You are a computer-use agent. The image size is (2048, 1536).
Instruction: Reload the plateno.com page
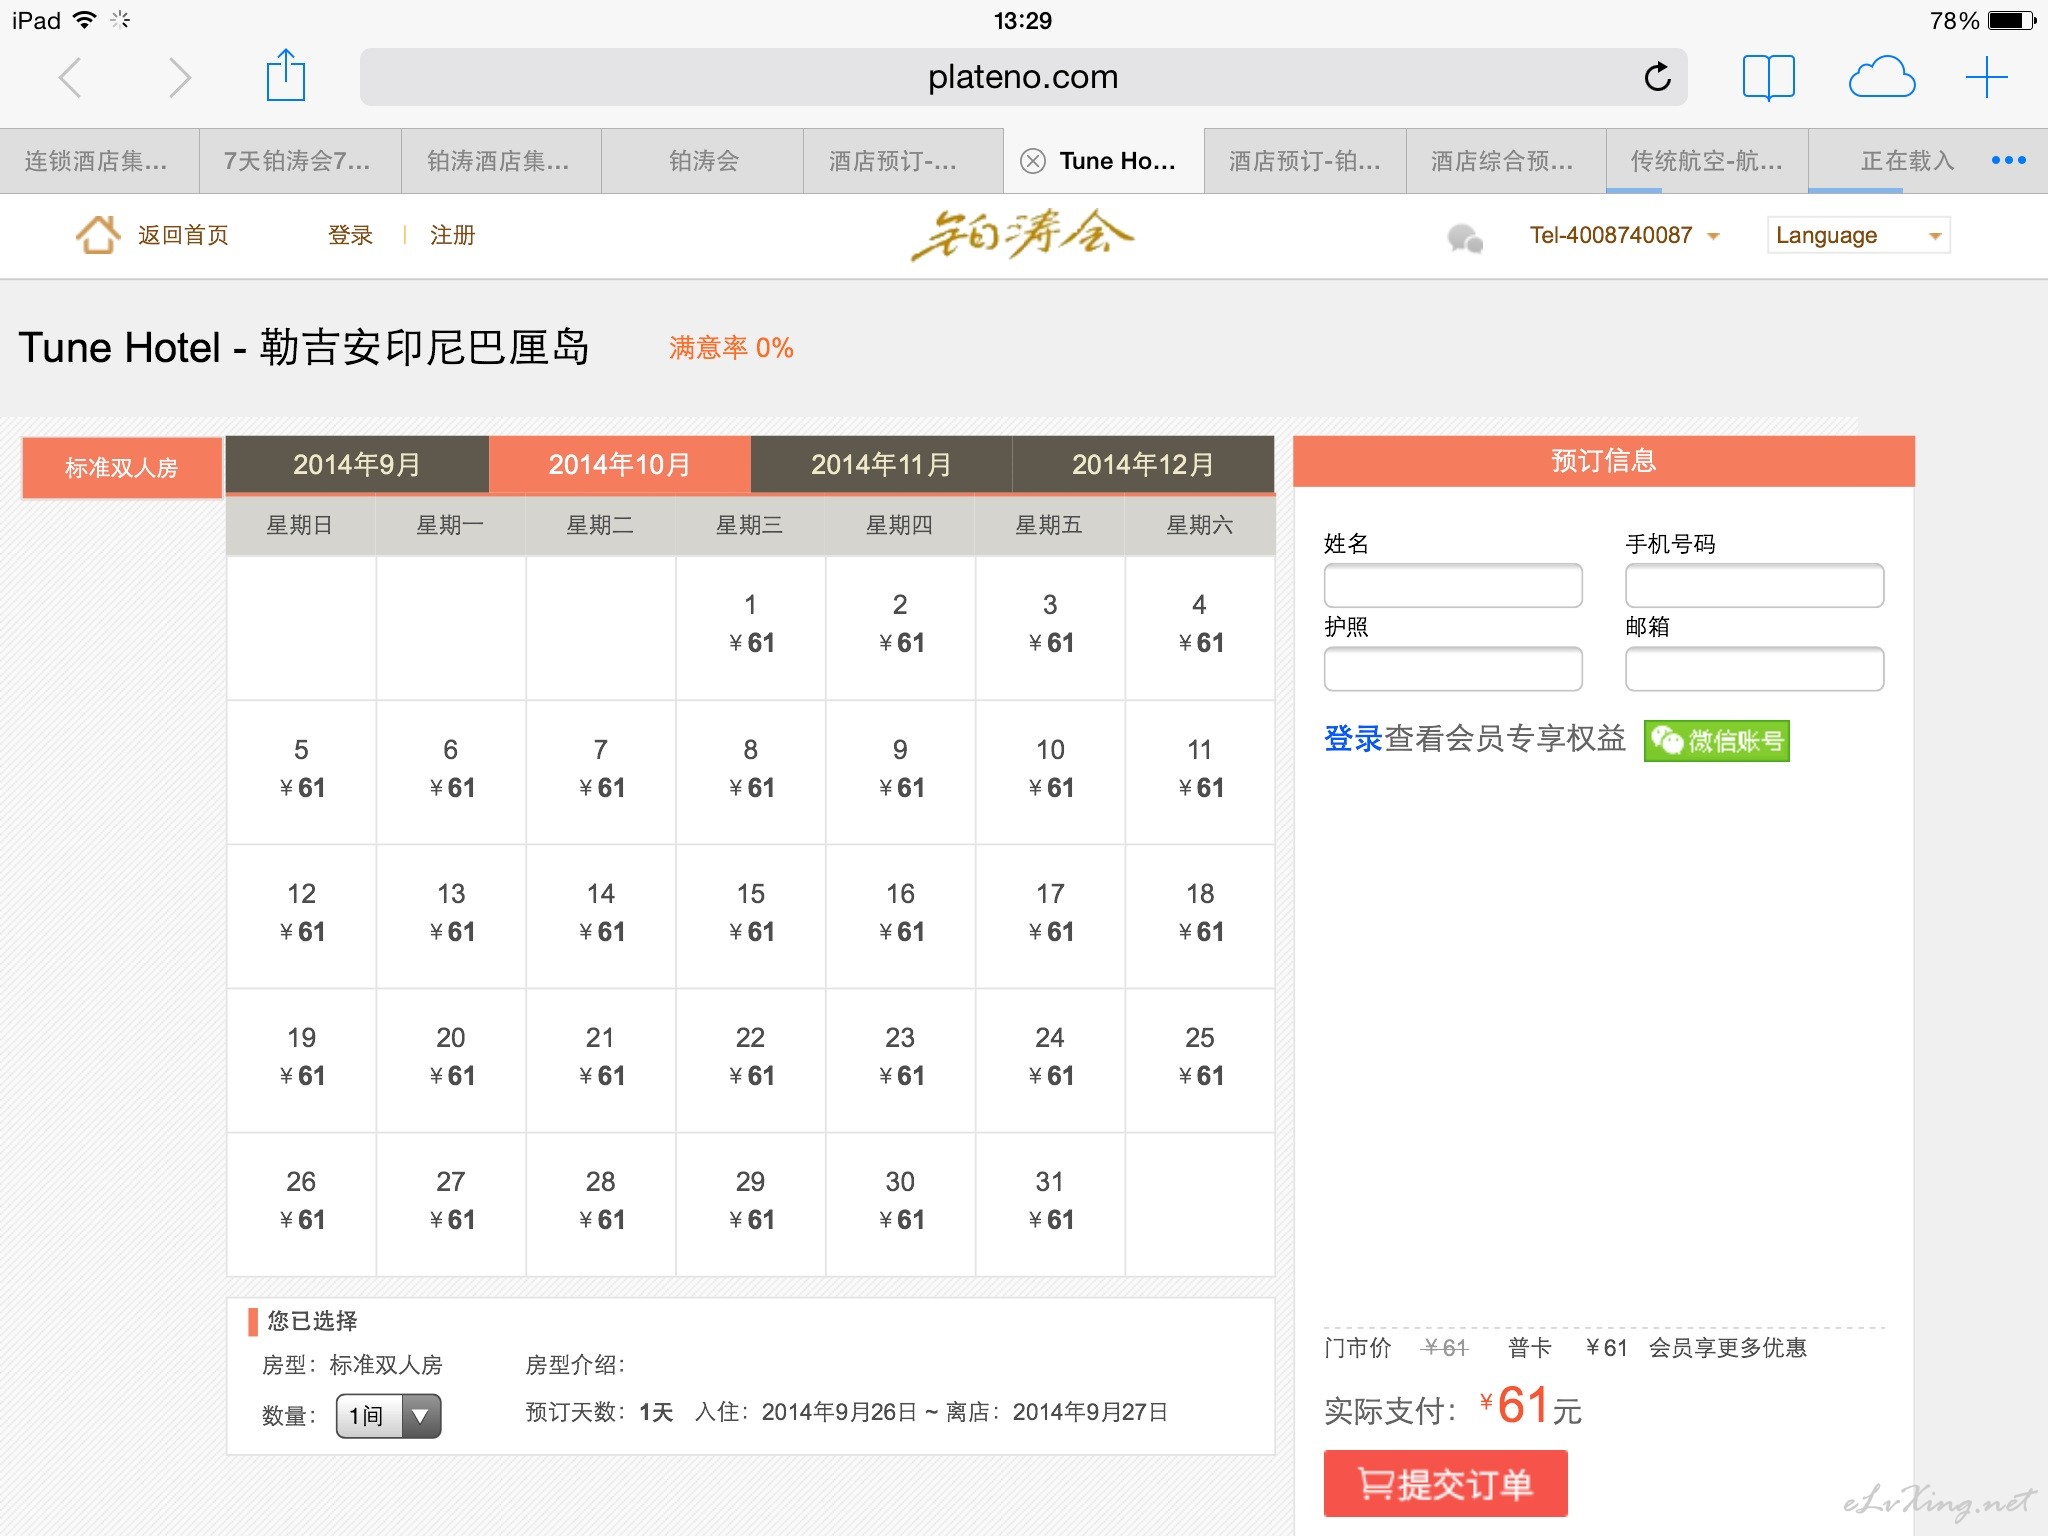[x=1657, y=76]
